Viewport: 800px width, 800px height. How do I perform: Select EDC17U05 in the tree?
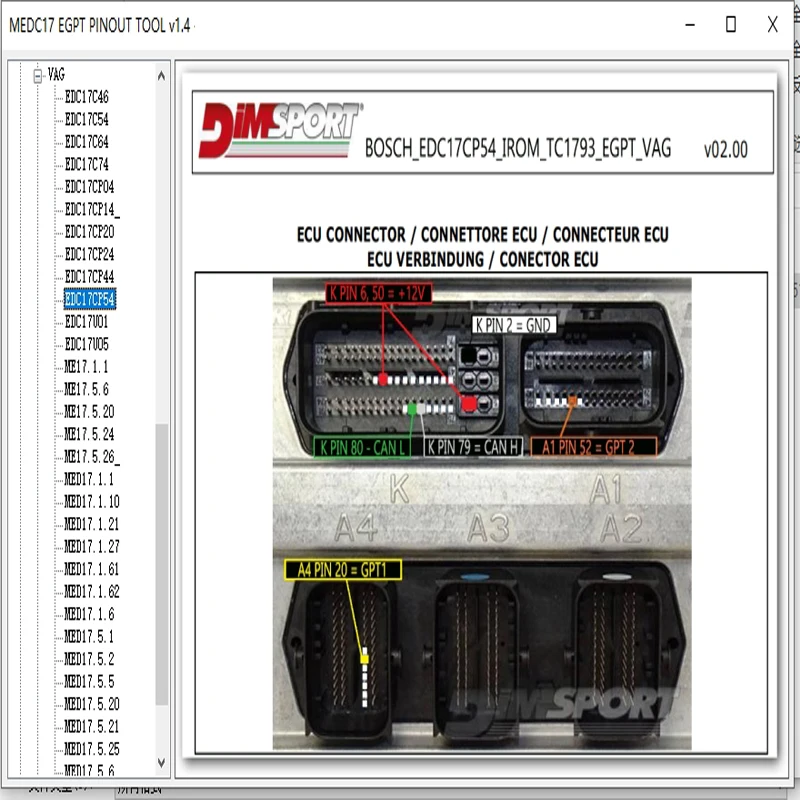(87, 344)
